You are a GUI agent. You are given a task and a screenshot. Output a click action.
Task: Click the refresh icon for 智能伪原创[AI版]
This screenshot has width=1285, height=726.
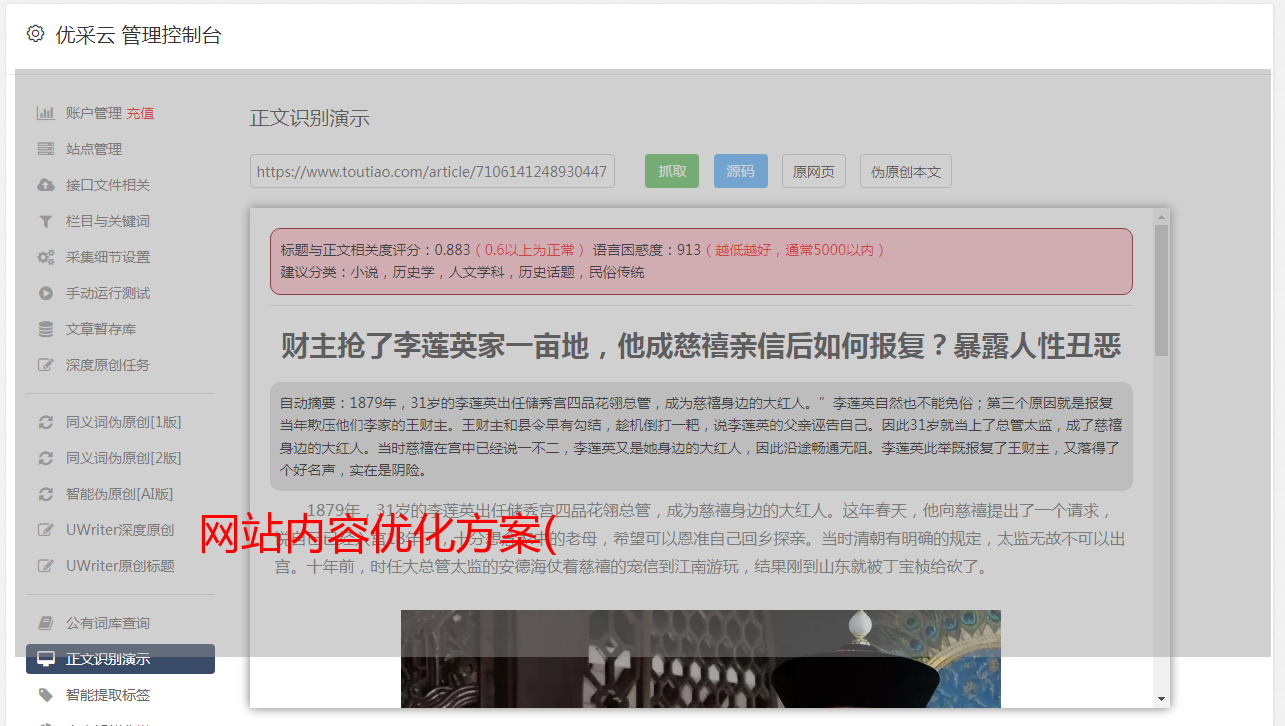click(x=45, y=494)
